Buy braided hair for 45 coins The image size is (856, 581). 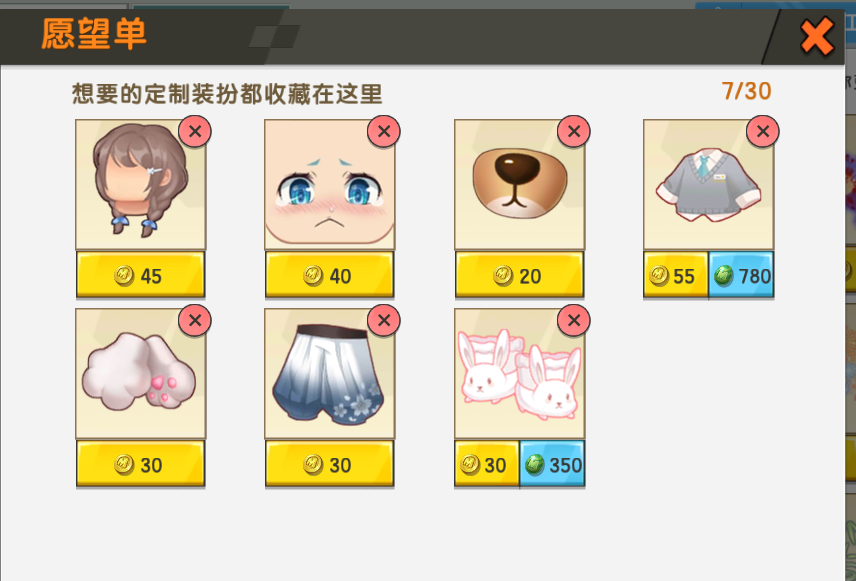pos(140,275)
